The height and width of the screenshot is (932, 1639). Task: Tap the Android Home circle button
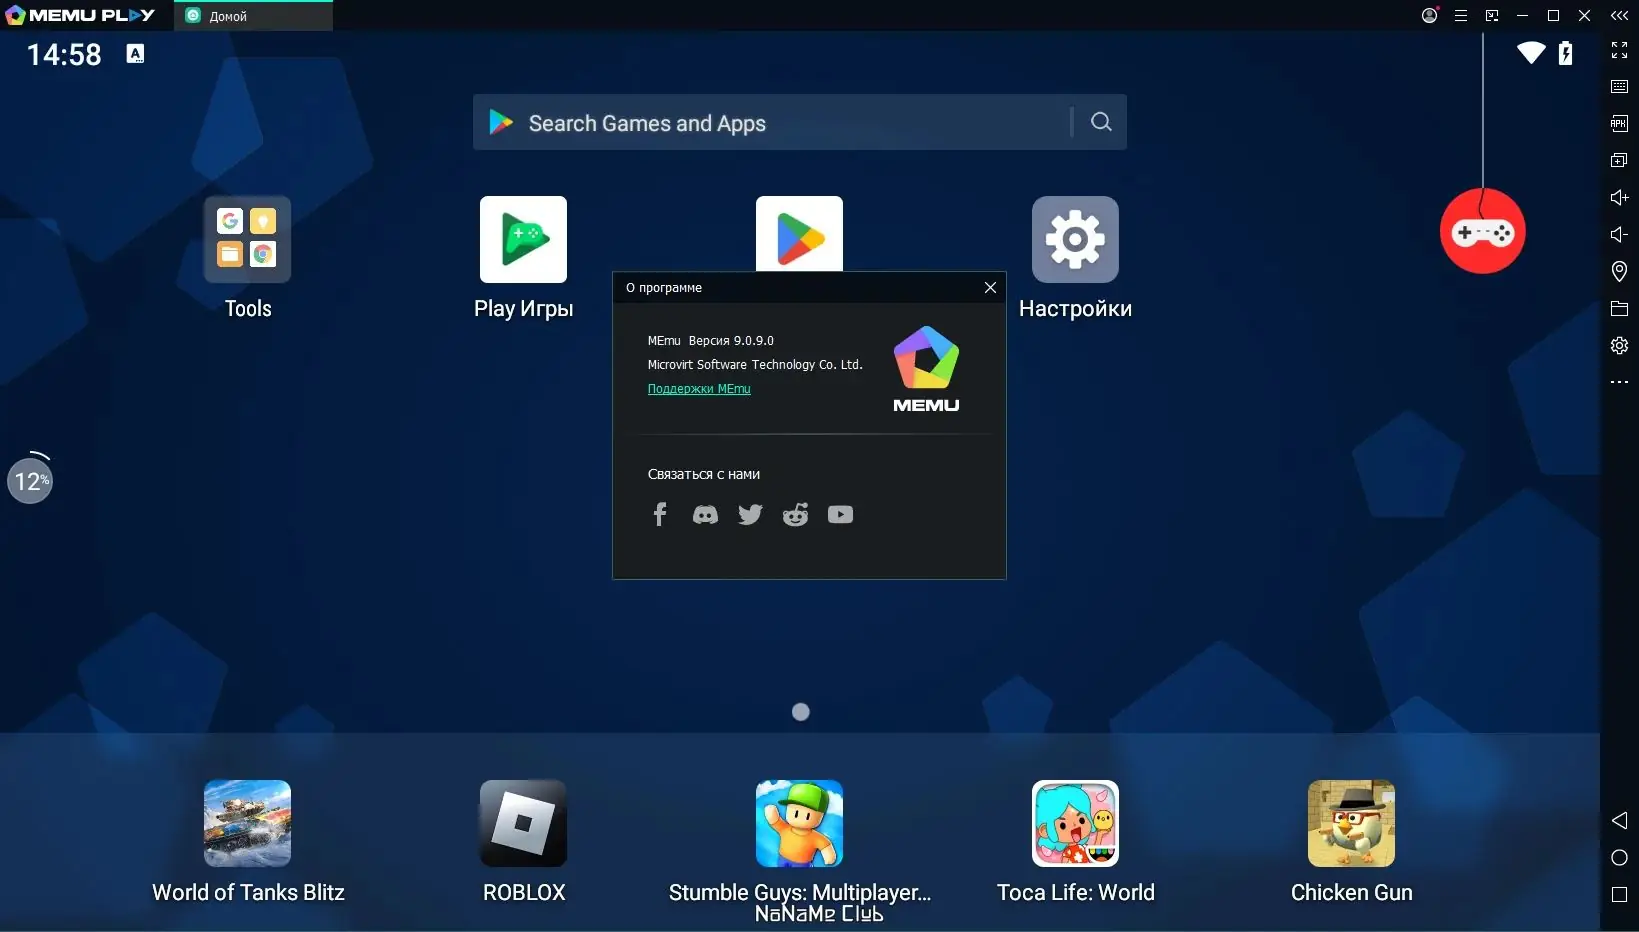coord(1619,857)
